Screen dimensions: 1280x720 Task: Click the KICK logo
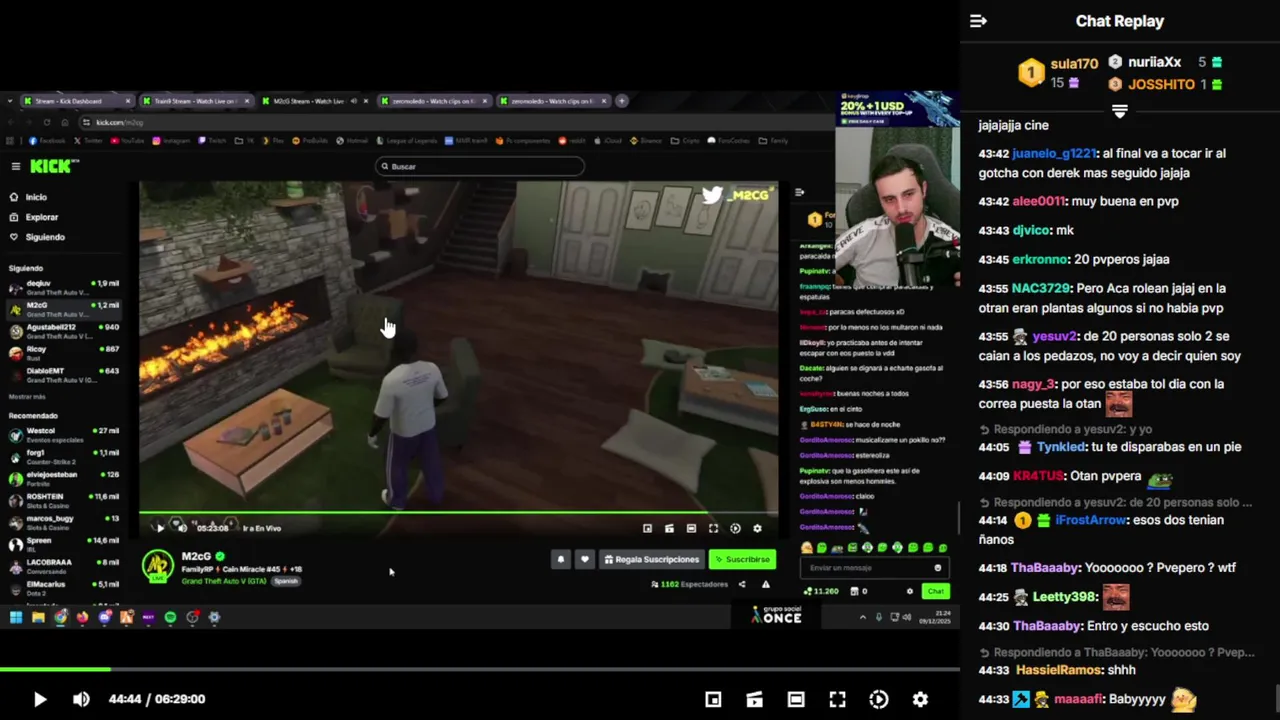(x=50, y=166)
